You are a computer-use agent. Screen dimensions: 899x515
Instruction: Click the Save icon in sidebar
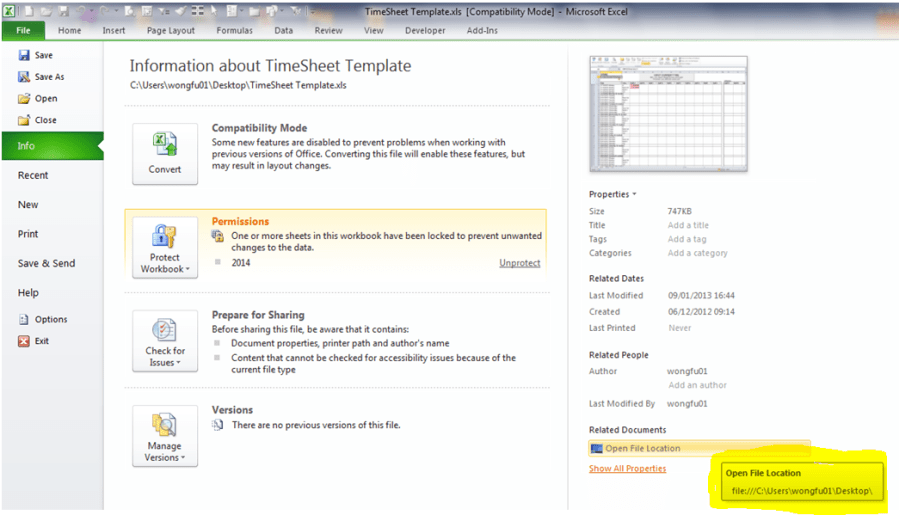point(24,55)
